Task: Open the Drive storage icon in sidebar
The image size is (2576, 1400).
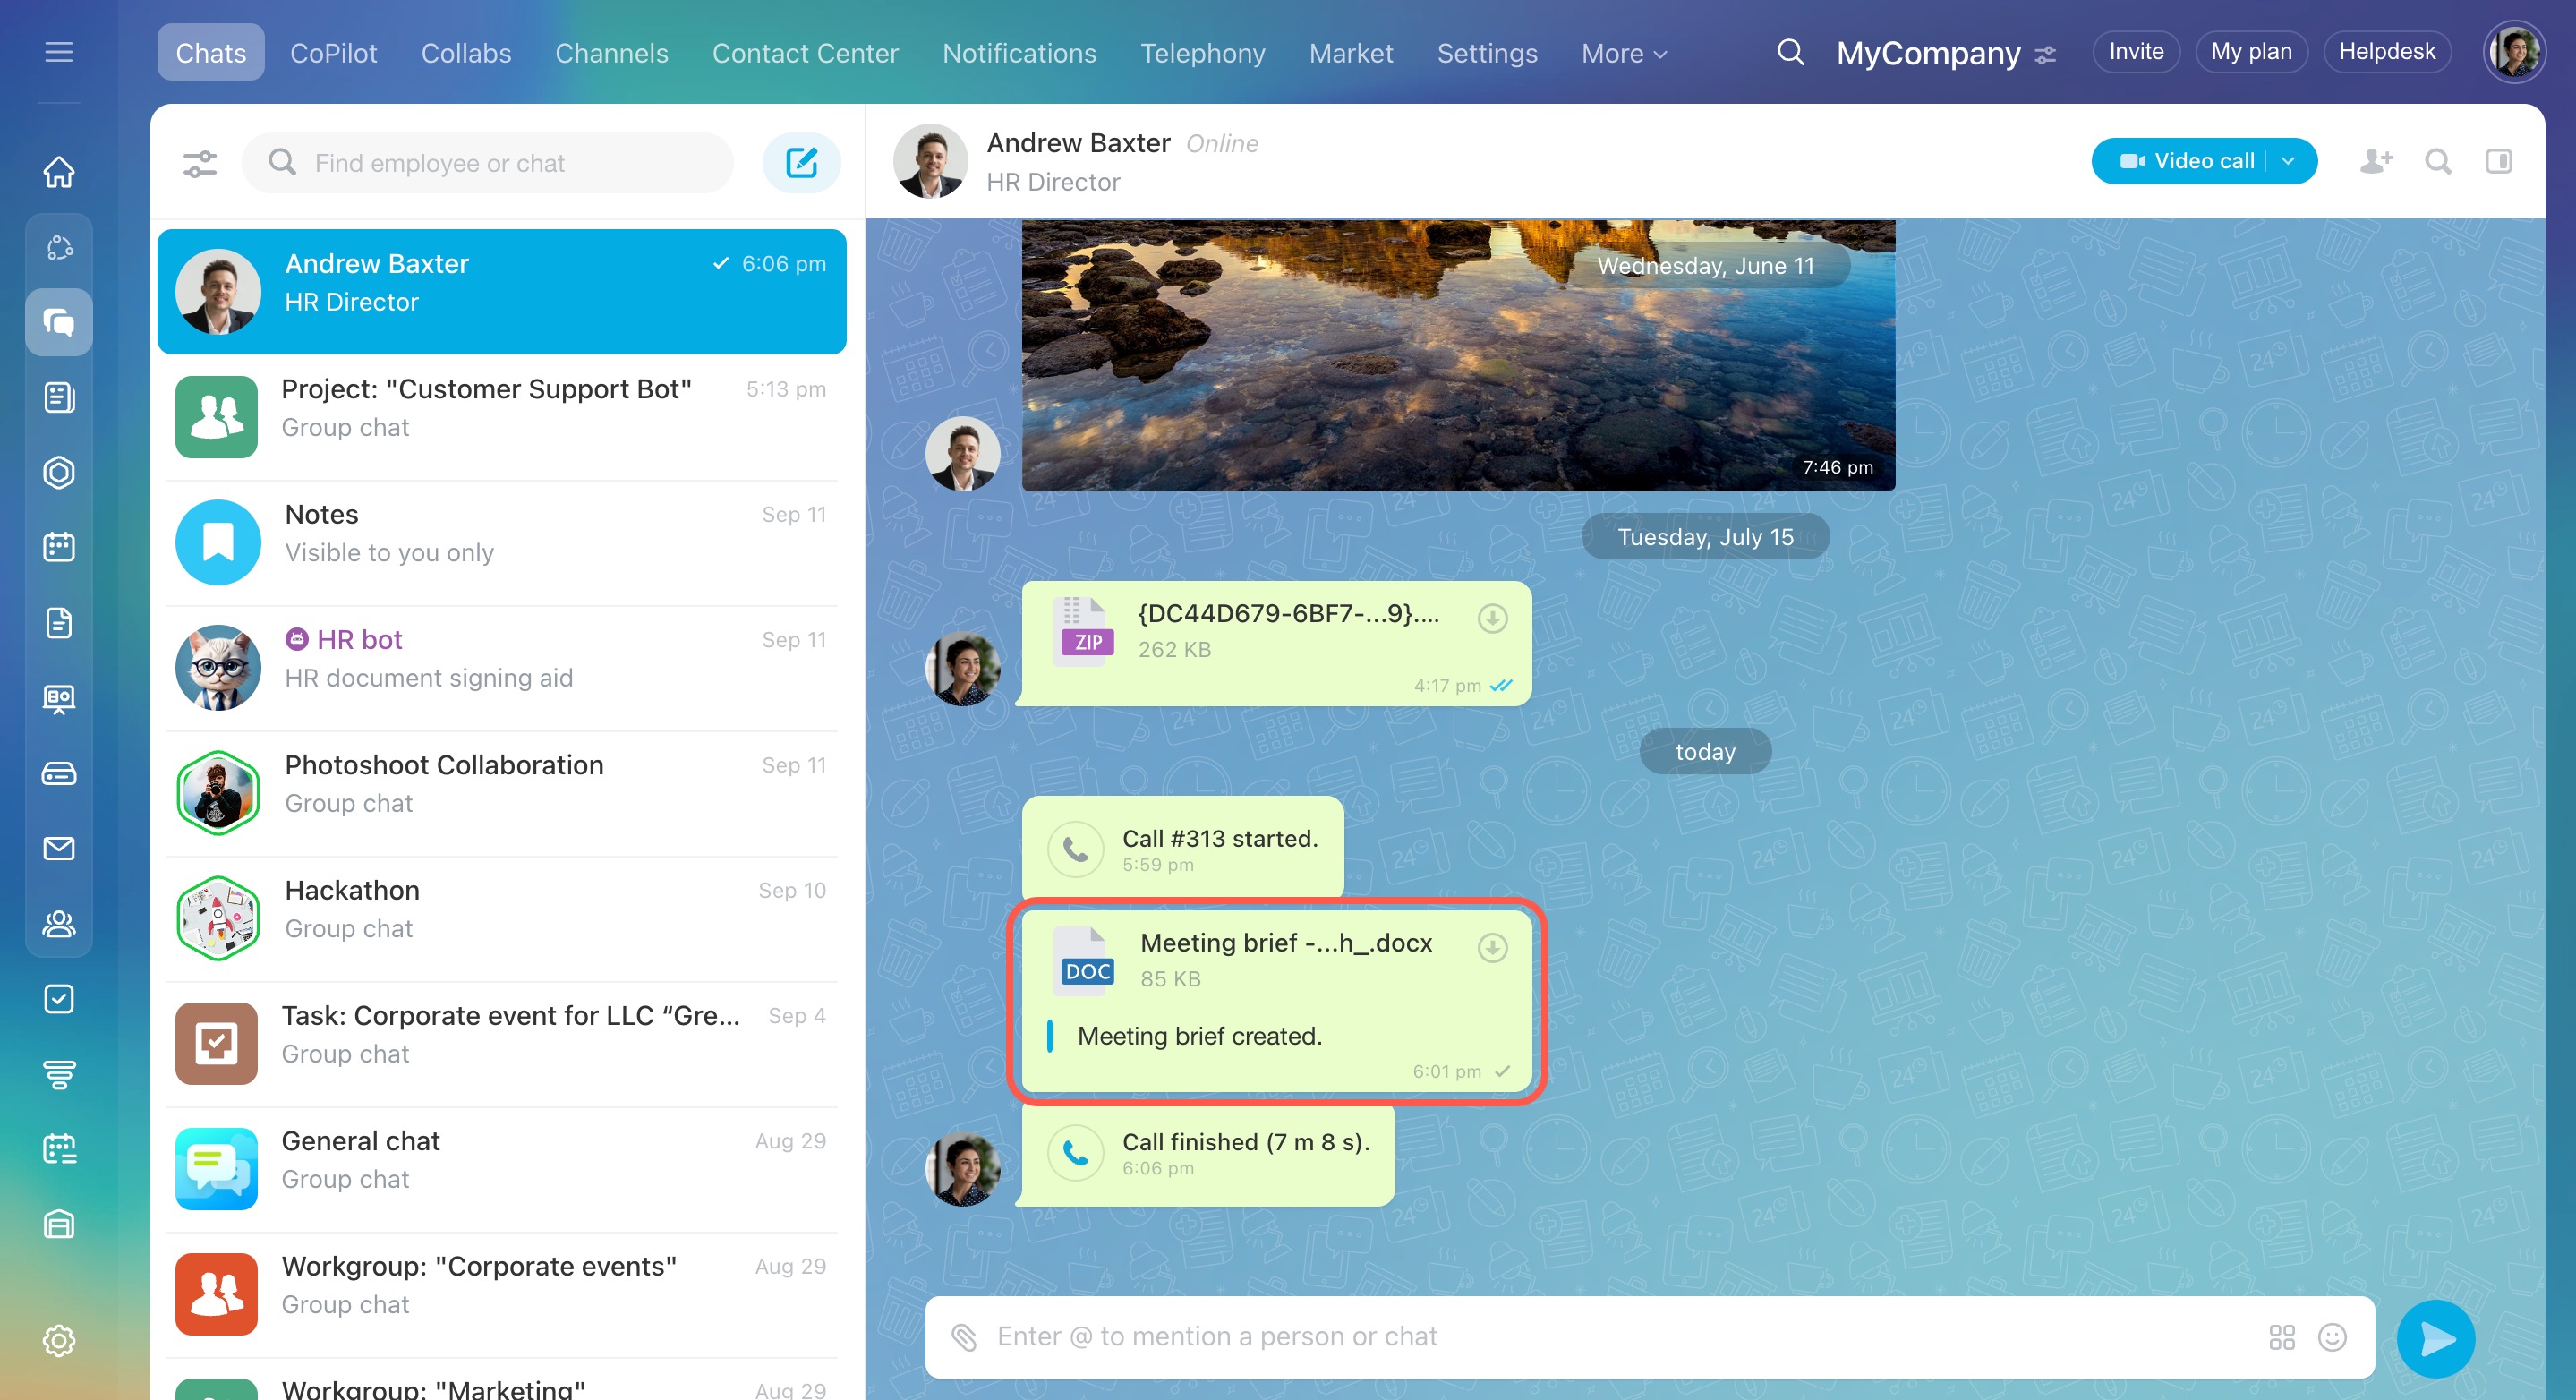Action: [x=59, y=773]
